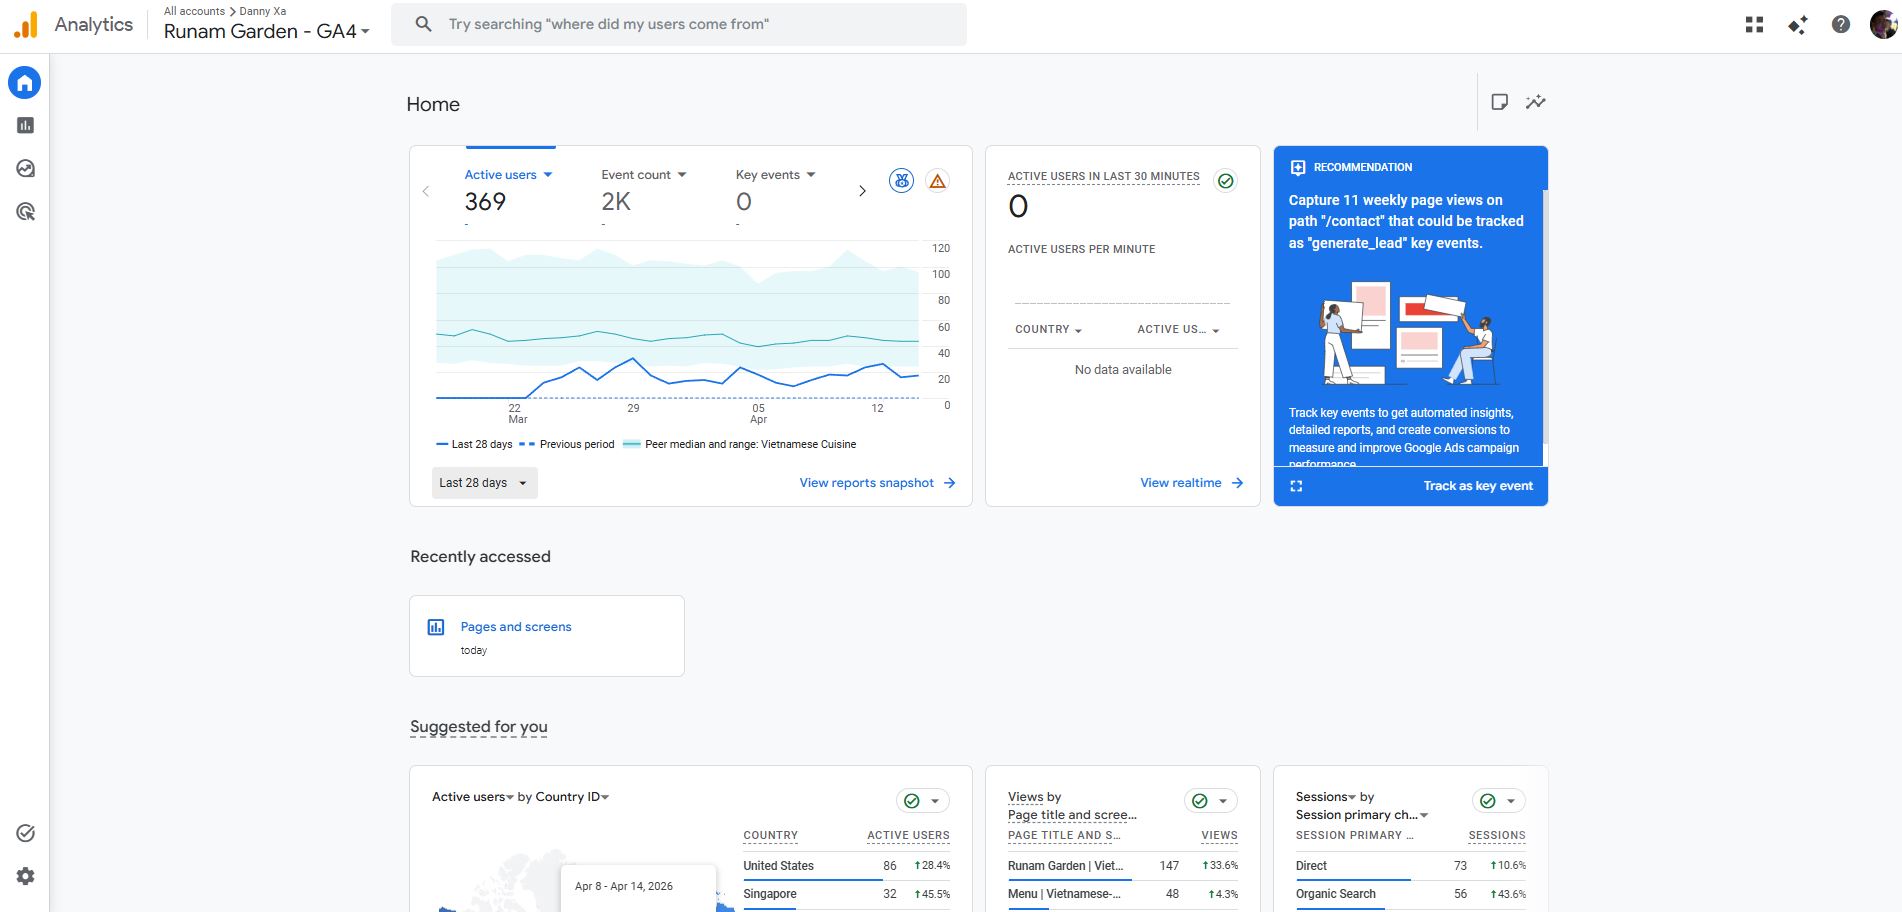Click the green data quality check on the realtime card
This screenshot has width=1902, height=912.
1225,180
